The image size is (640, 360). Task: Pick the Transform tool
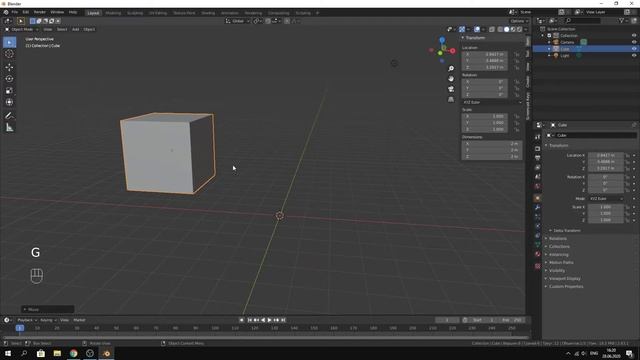click(x=9, y=102)
